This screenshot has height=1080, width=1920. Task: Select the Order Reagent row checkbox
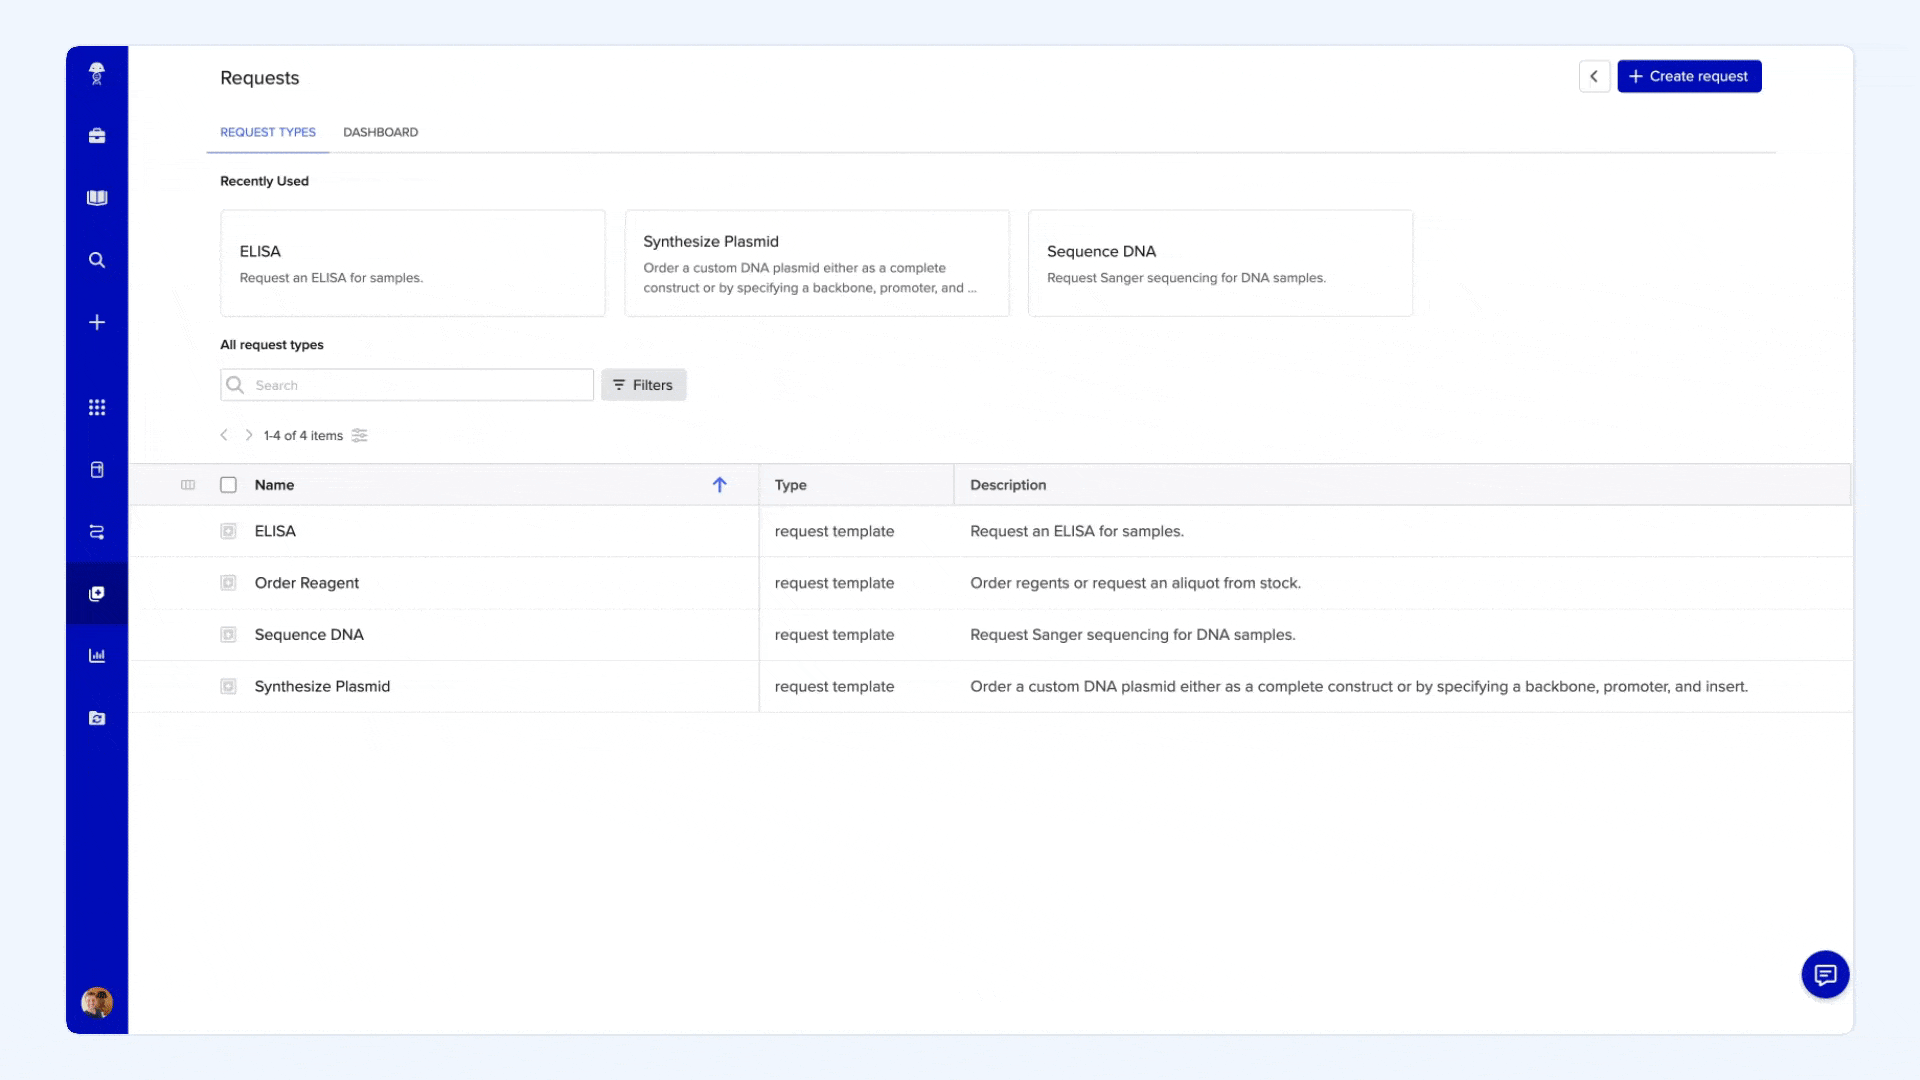click(x=228, y=583)
